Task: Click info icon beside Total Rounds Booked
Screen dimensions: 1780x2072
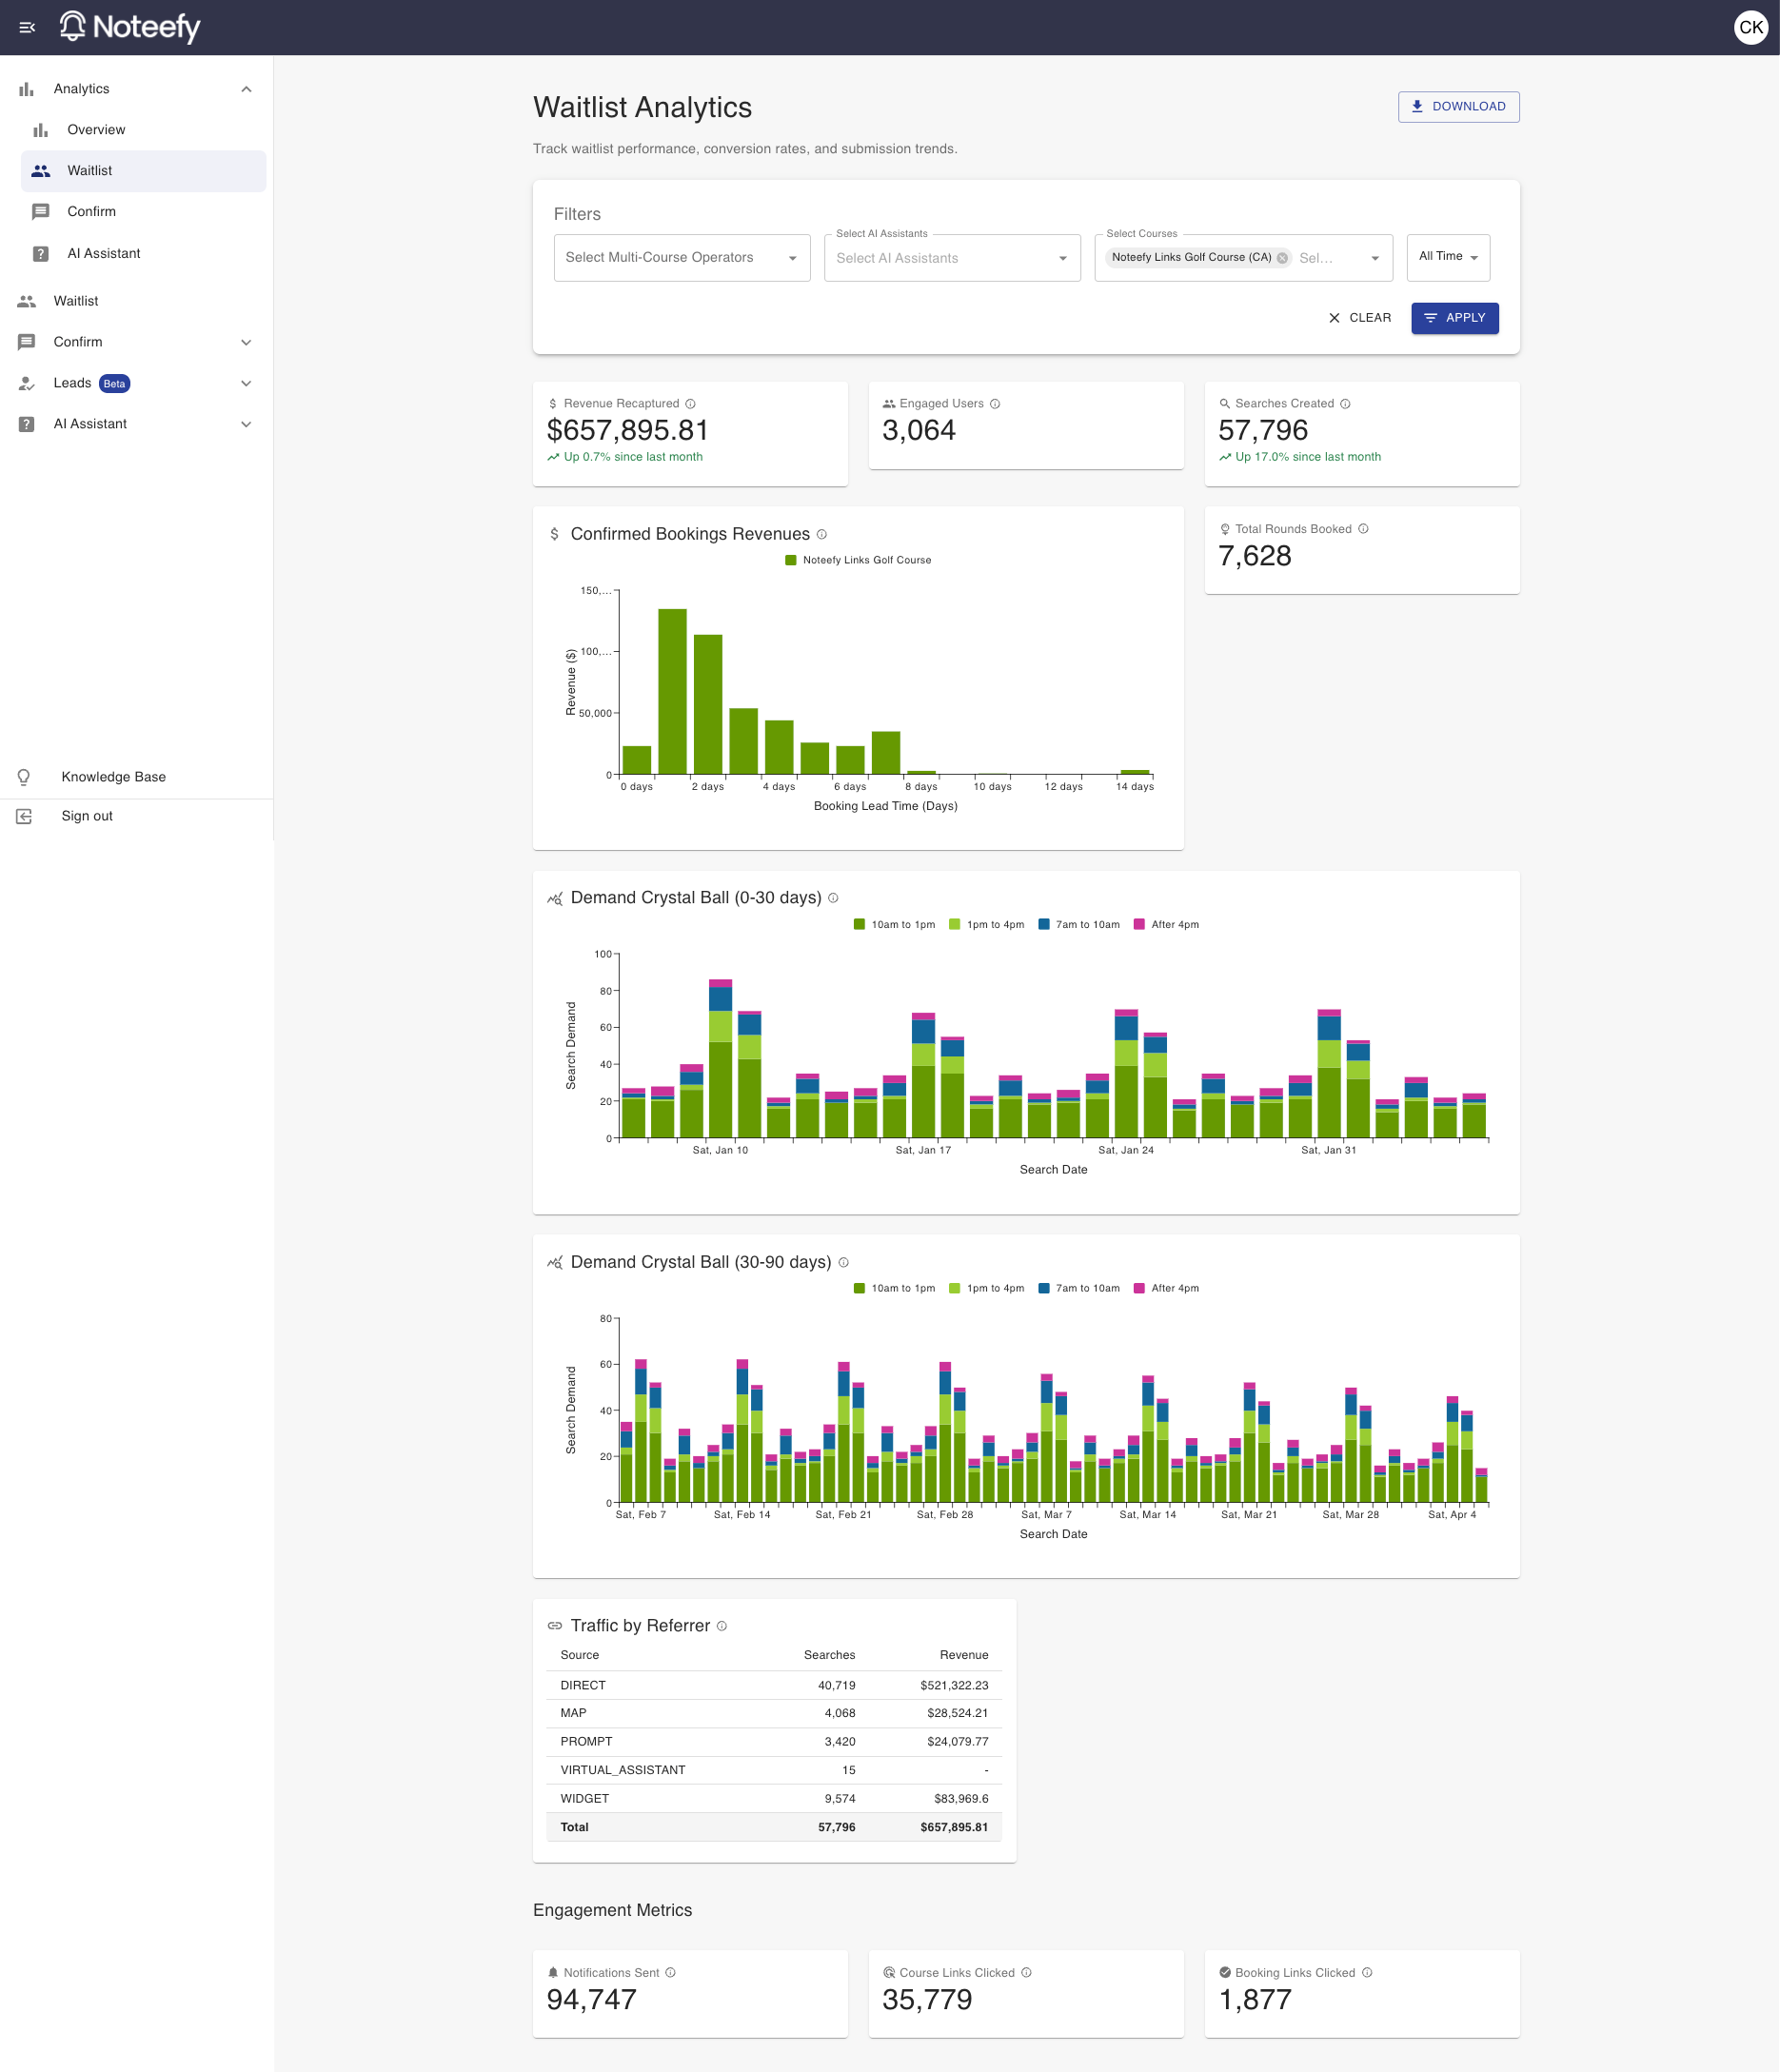Action: point(1363,529)
